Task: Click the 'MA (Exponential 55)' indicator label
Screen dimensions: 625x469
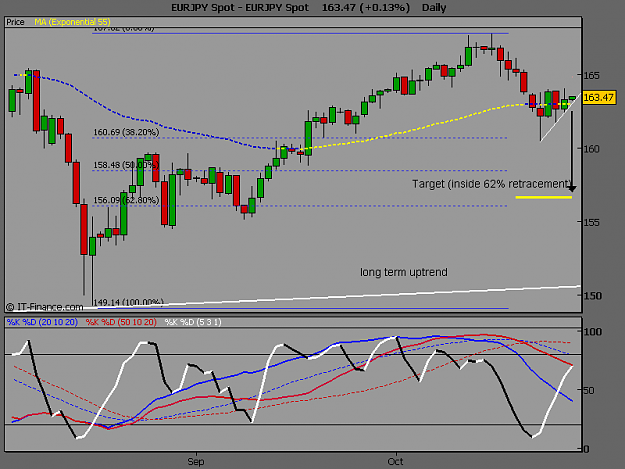Action: tap(72, 22)
